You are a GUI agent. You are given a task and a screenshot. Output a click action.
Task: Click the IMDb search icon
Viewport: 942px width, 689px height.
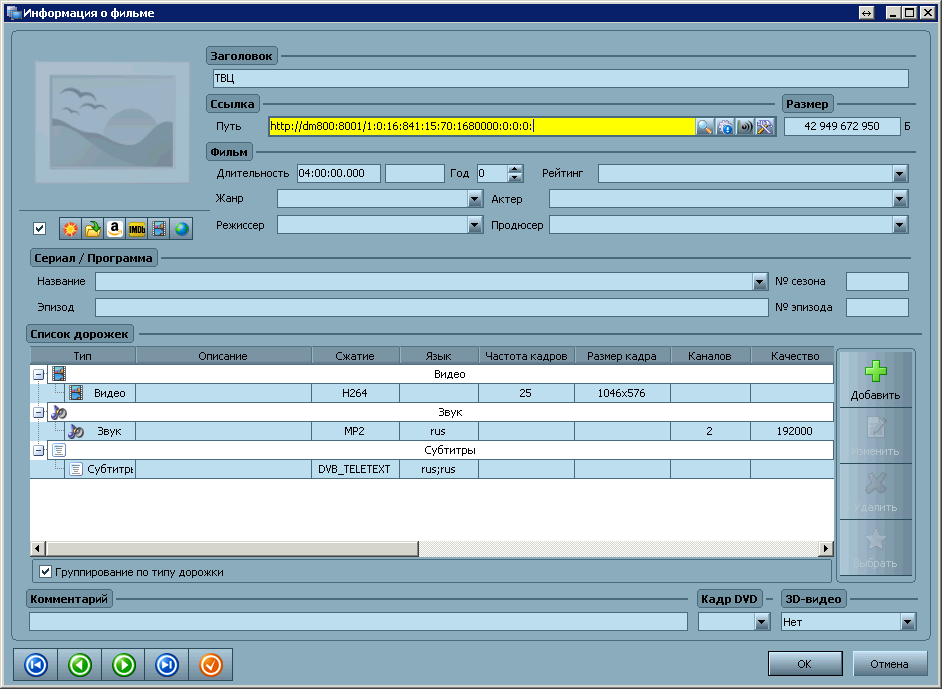[x=137, y=229]
